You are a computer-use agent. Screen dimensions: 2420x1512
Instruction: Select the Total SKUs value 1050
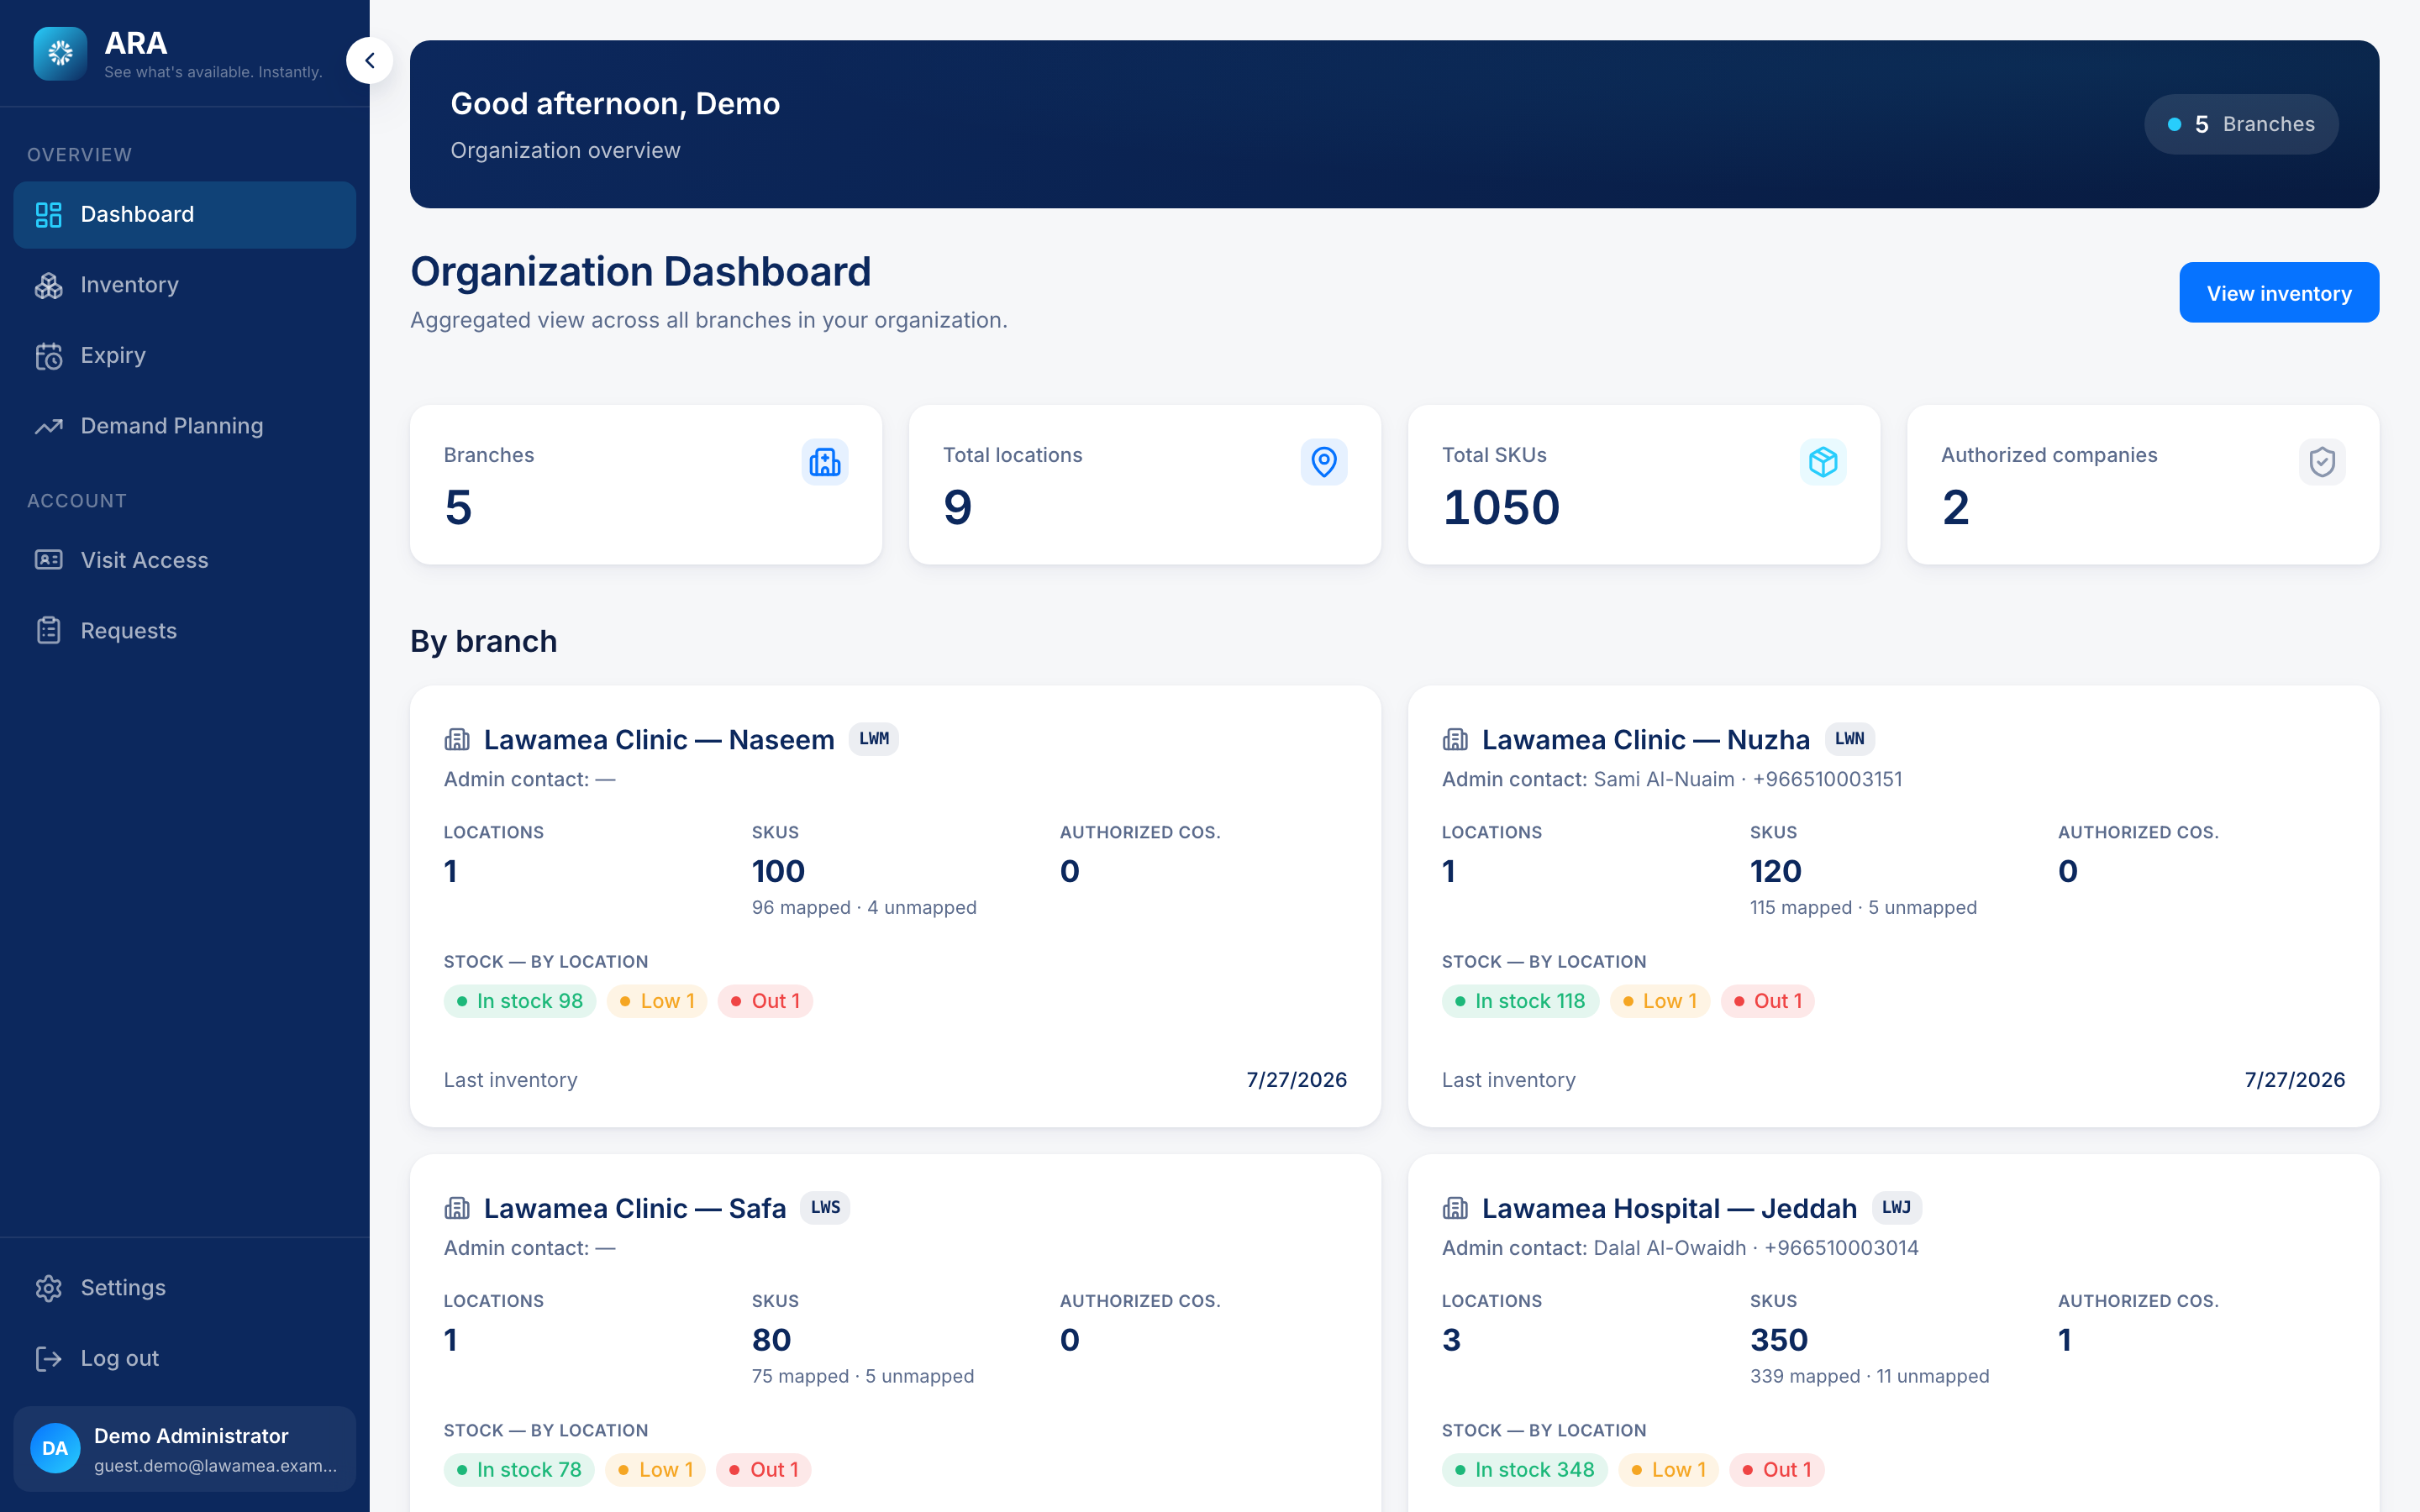point(1501,508)
